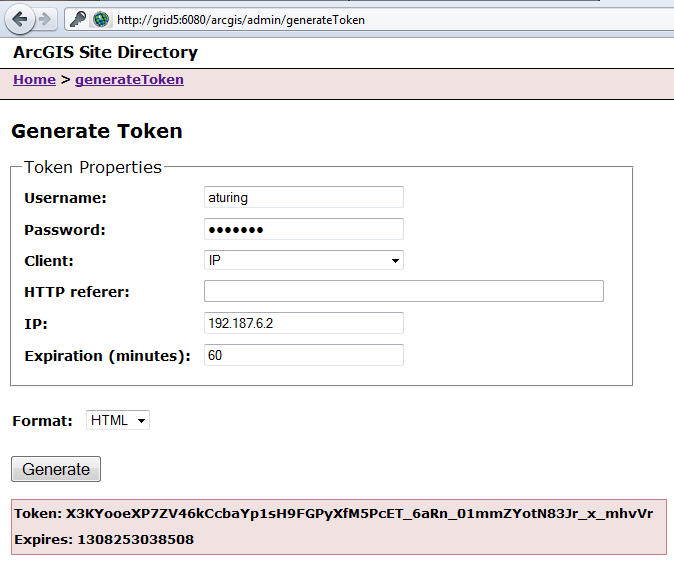Image resolution: width=674 pixels, height=574 pixels.
Task: Select the IP field with 192.187.6.2
Action: 303,323
